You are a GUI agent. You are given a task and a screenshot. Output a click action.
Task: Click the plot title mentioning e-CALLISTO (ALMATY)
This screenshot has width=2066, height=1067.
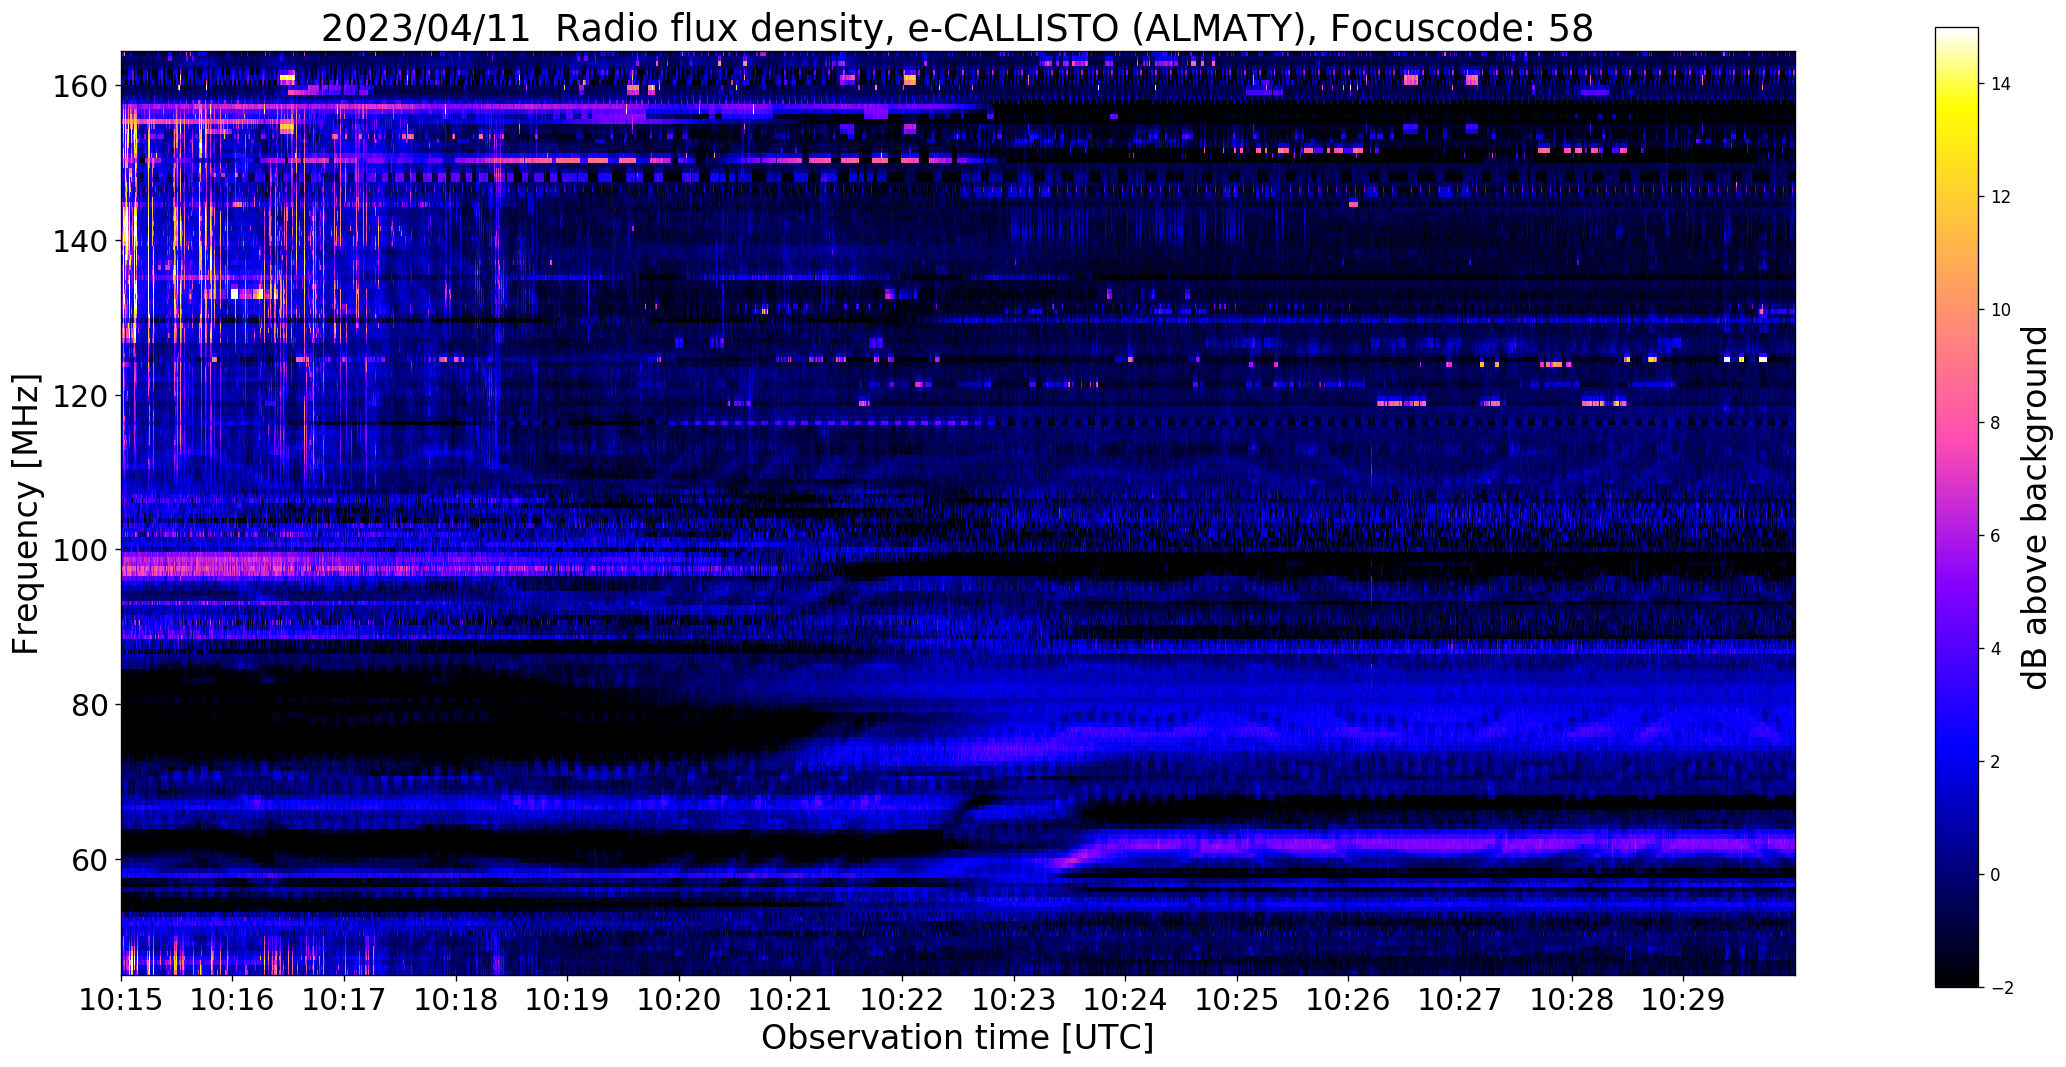[957, 29]
